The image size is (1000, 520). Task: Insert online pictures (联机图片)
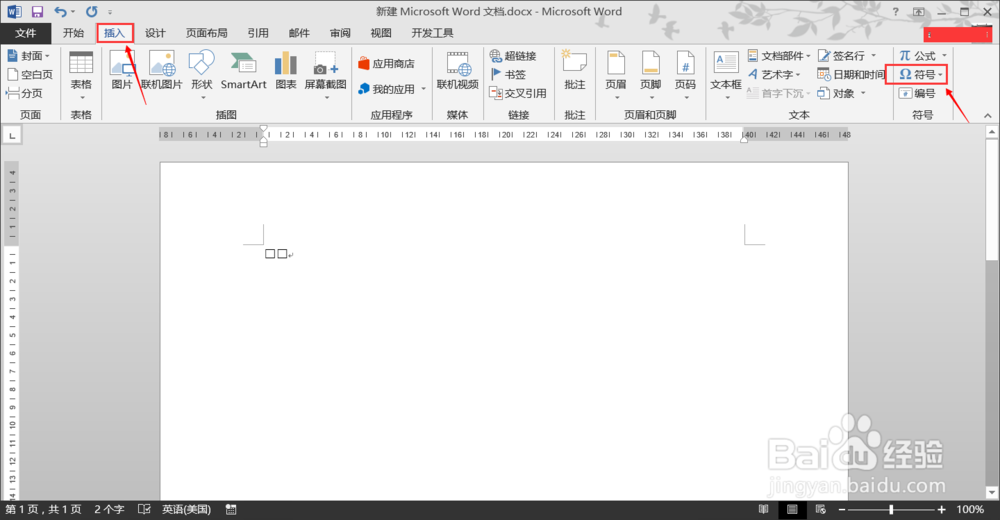point(161,71)
